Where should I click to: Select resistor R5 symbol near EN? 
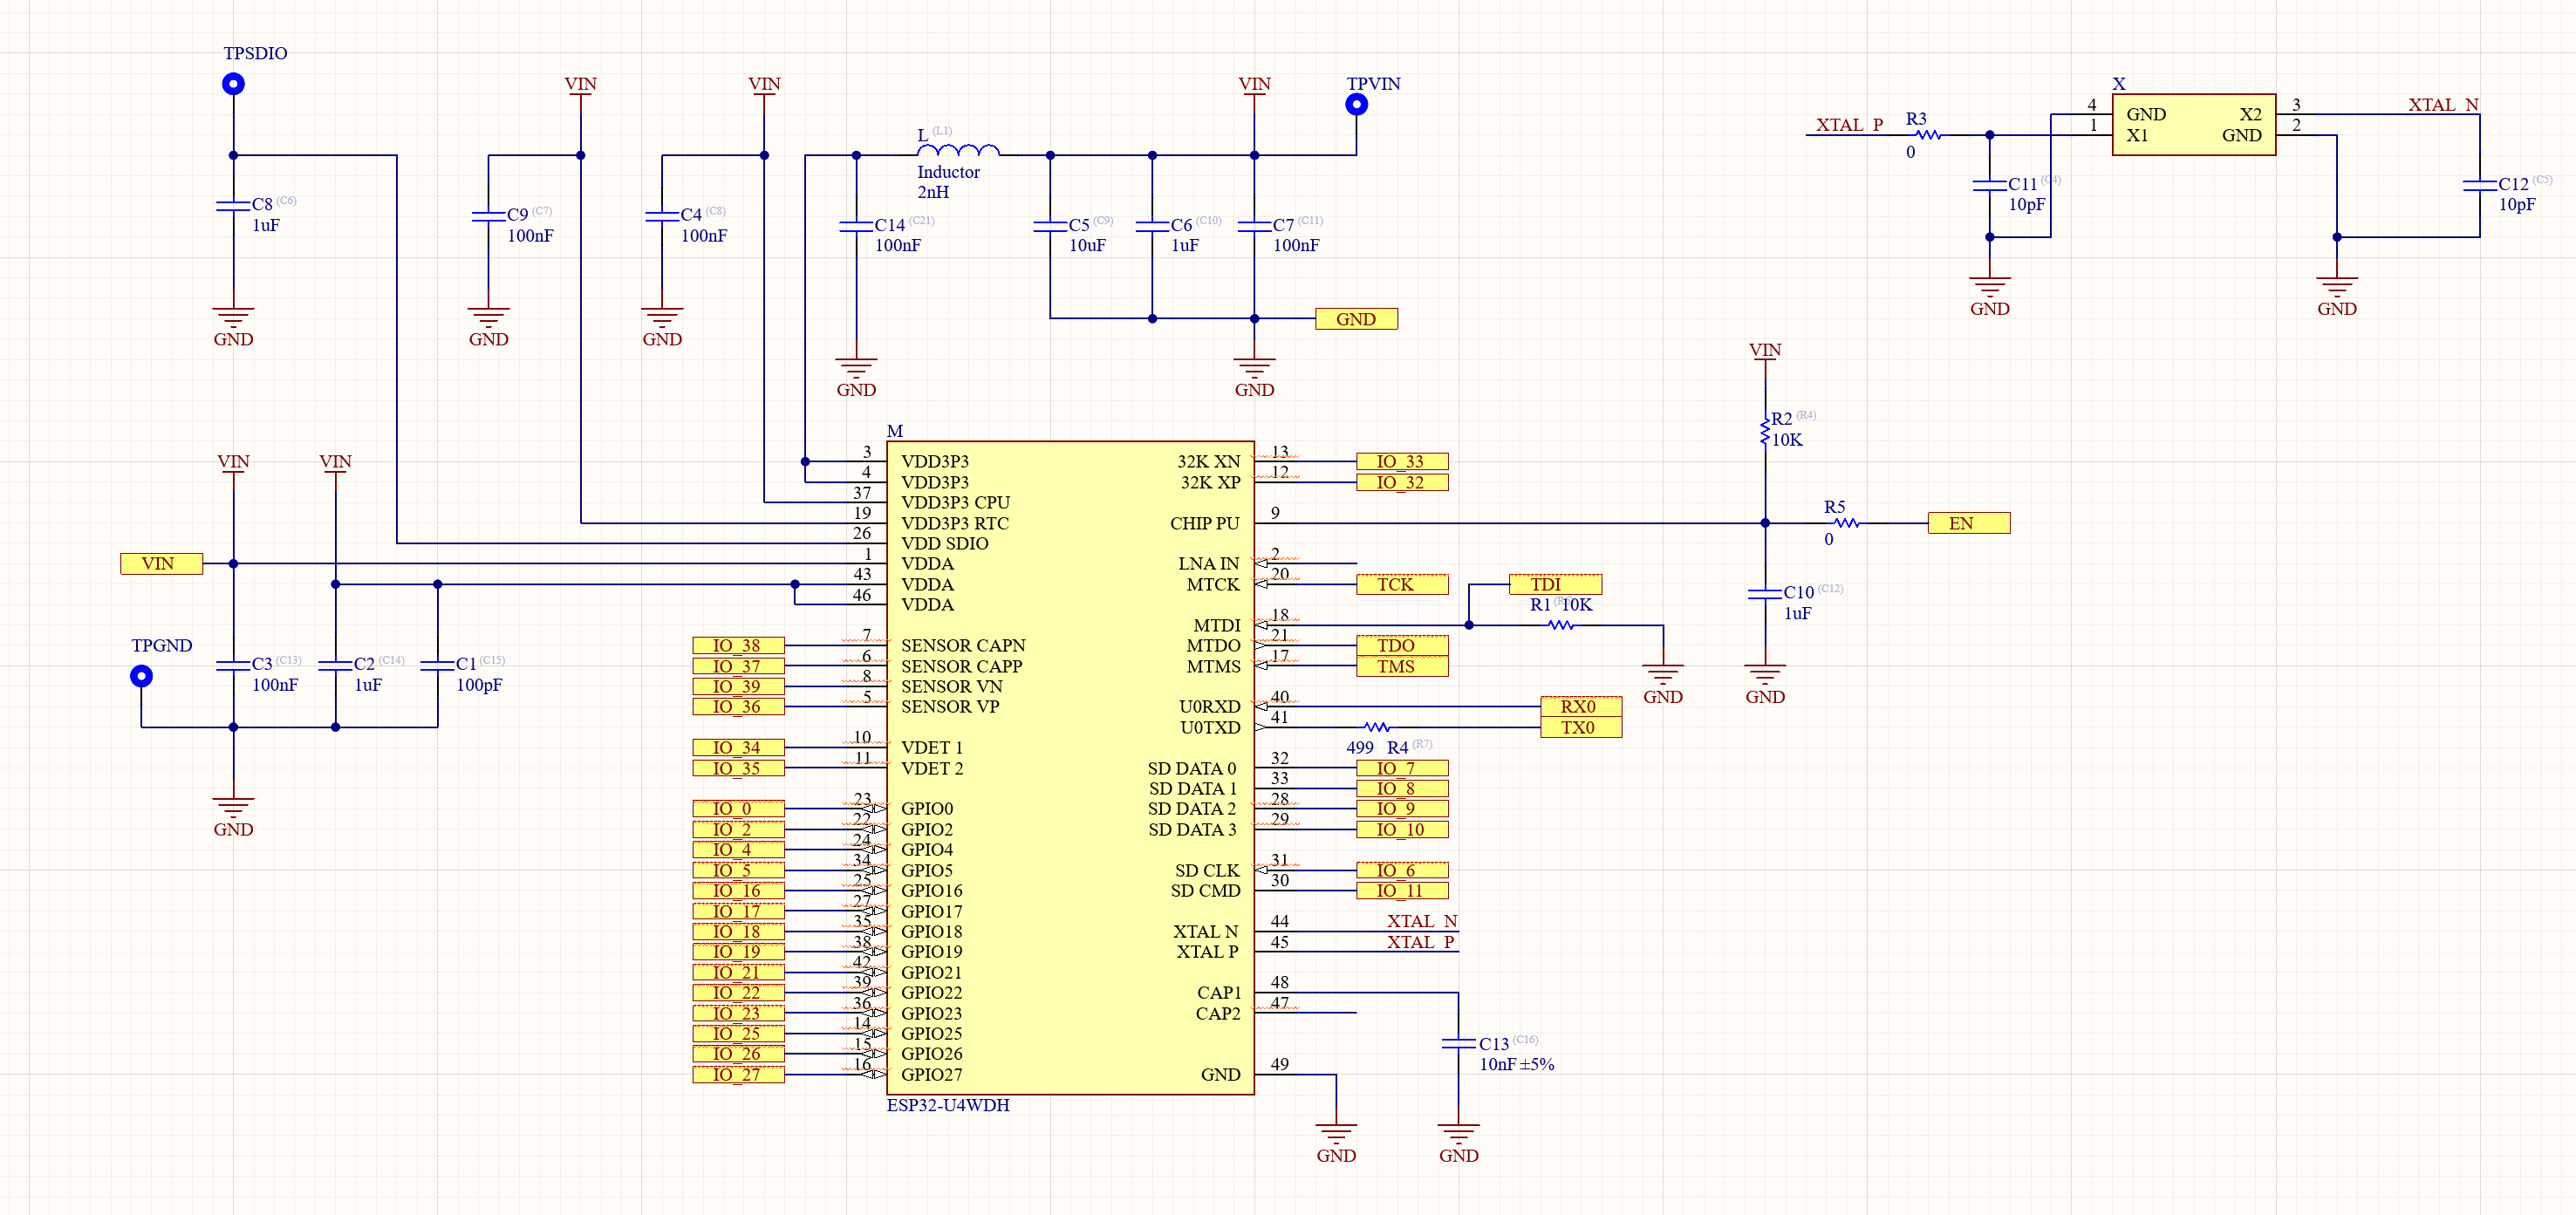tap(1846, 523)
